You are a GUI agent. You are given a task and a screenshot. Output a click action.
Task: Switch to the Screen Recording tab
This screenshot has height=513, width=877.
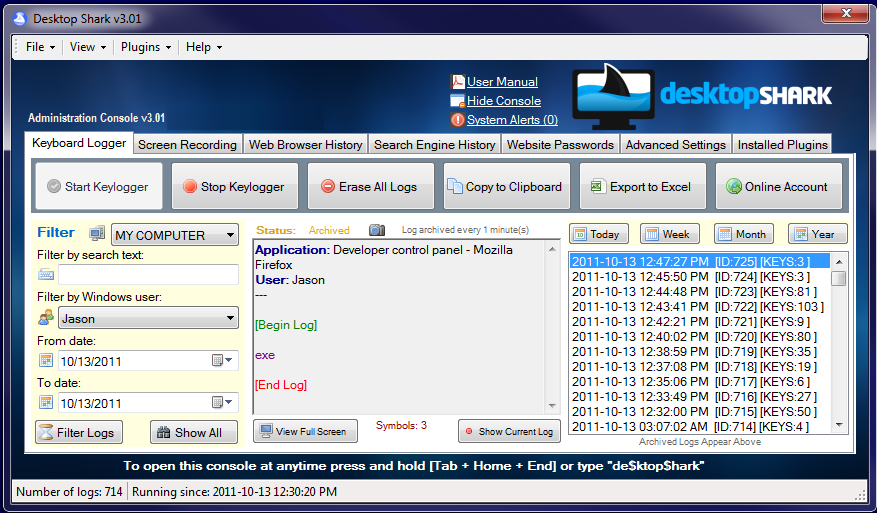tap(187, 144)
